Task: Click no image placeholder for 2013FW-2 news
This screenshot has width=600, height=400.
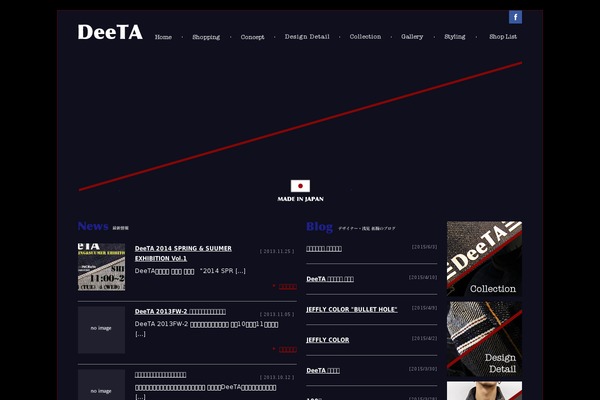Action: point(101,330)
